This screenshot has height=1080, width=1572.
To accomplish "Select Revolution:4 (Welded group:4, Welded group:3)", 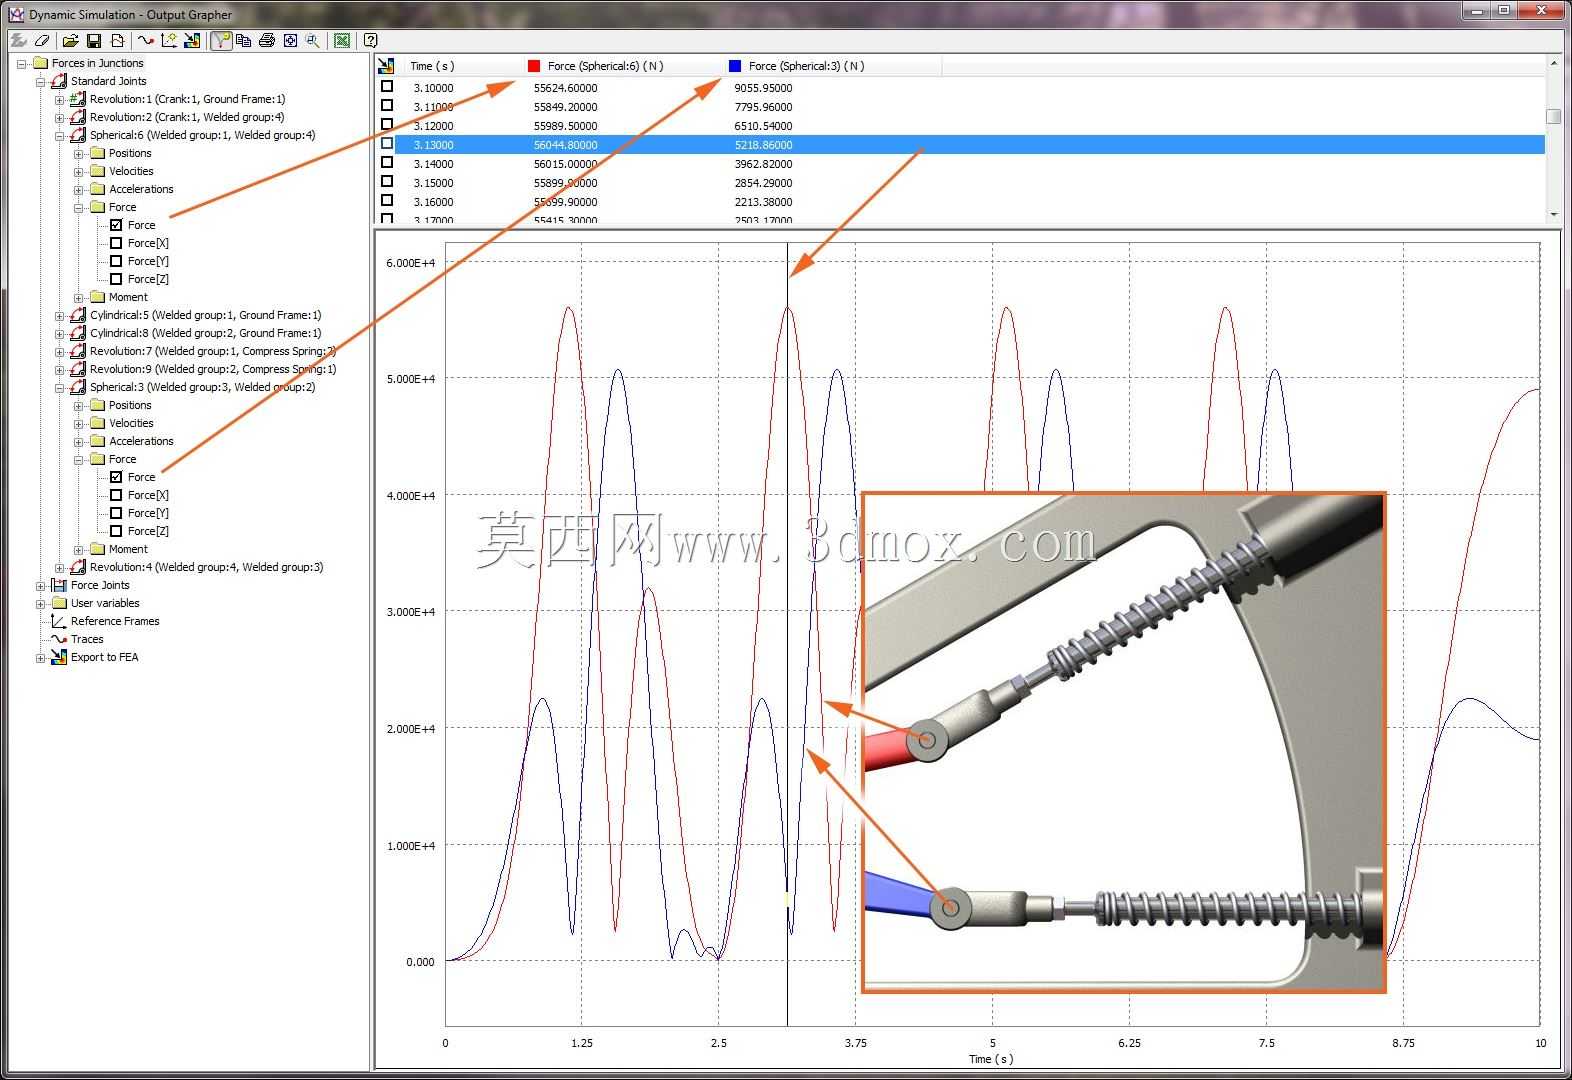I will tap(207, 567).
